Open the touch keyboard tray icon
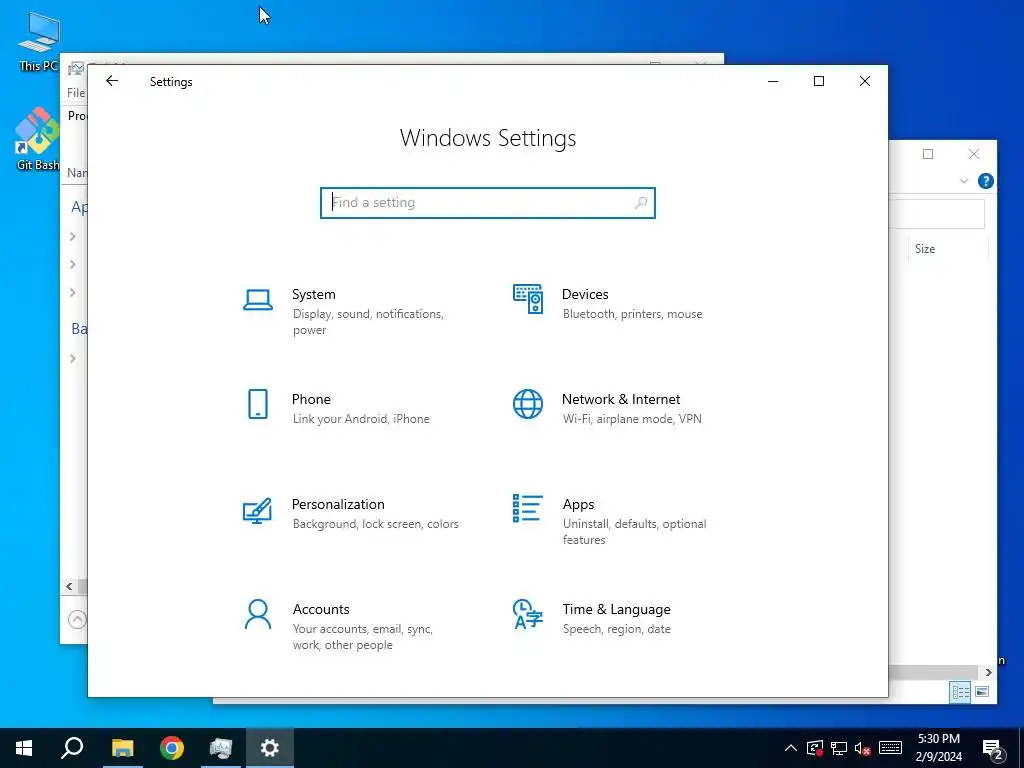Viewport: 1024px width, 768px height. click(890, 748)
